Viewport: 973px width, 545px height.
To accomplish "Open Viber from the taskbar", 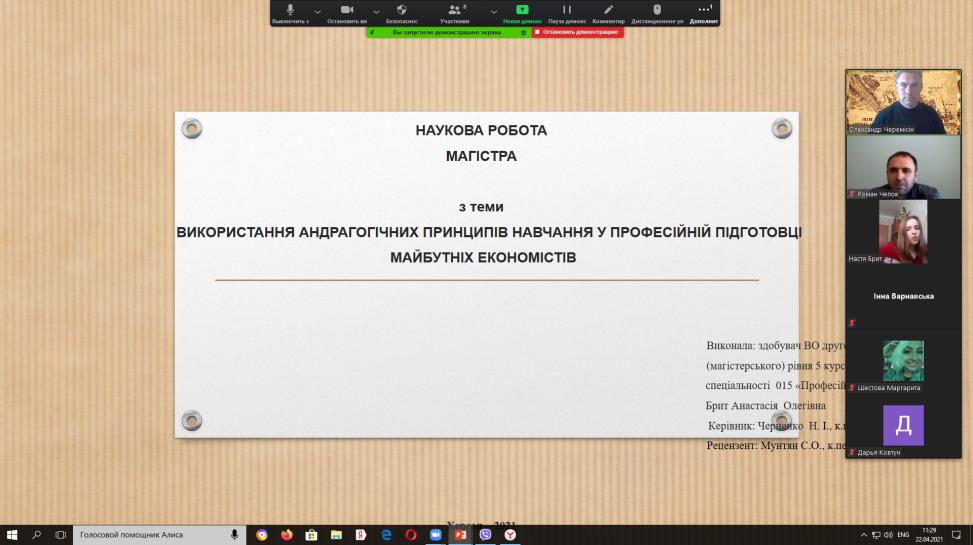I will coord(486,535).
